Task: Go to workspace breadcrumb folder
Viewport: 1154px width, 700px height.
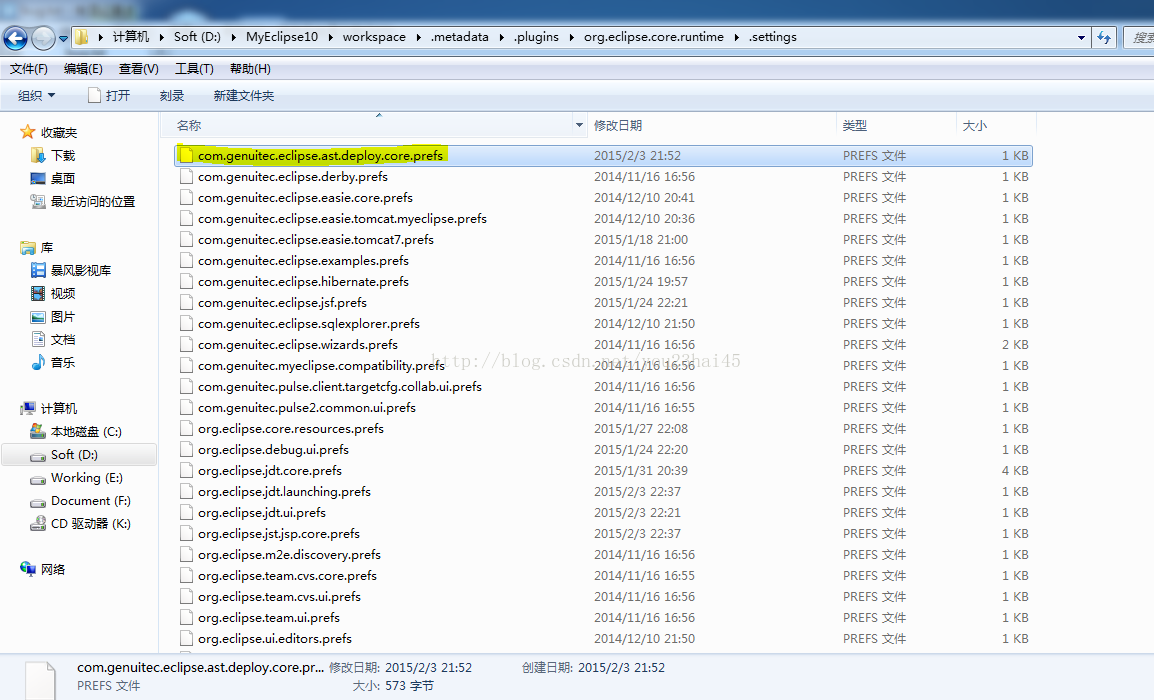Action: (x=374, y=37)
